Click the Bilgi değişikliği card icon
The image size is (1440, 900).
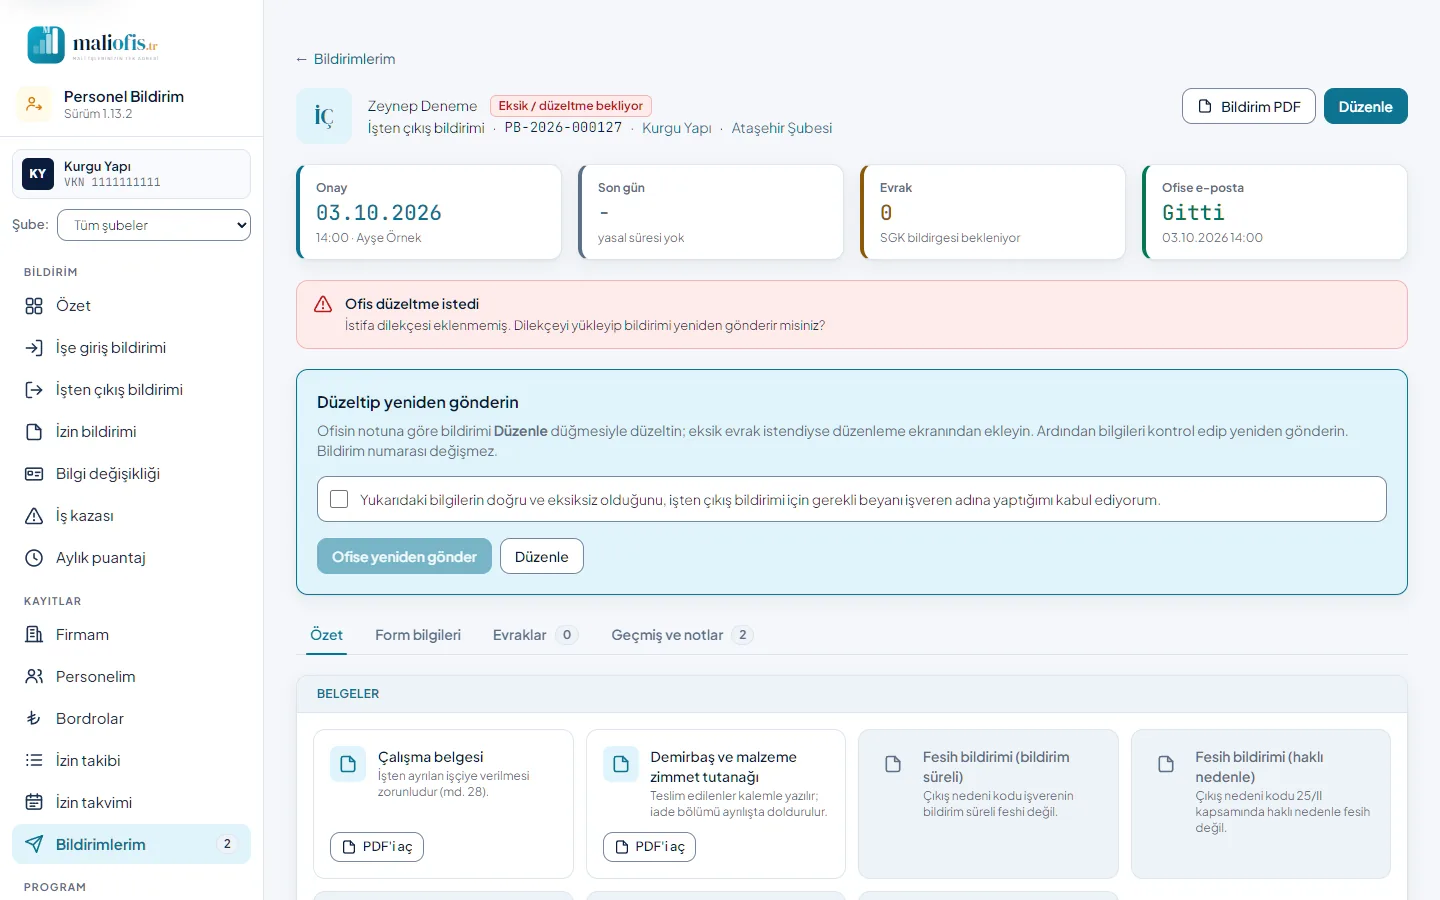pyautogui.click(x=34, y=474)
